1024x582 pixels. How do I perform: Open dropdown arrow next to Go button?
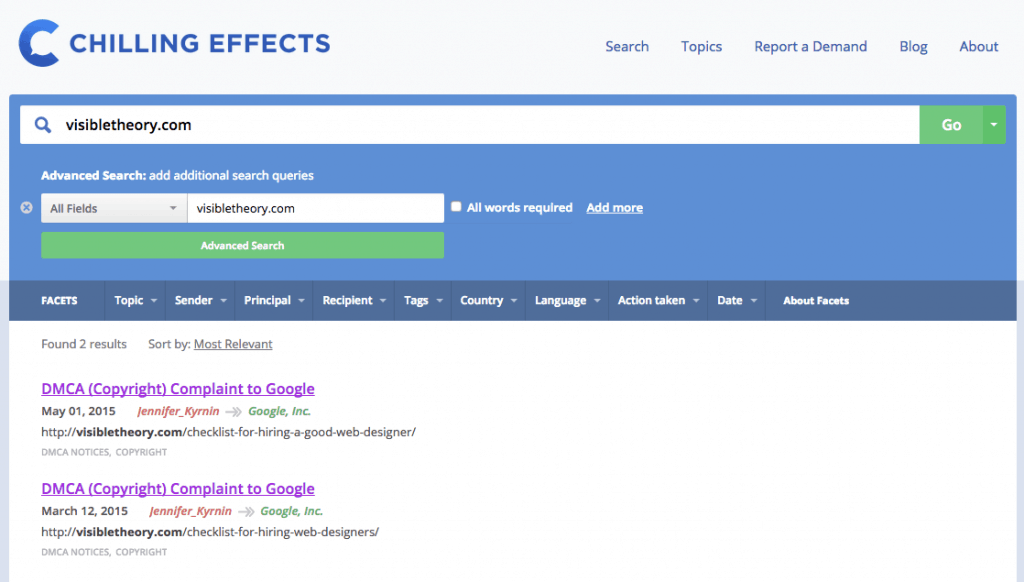[x=993, y=125]
